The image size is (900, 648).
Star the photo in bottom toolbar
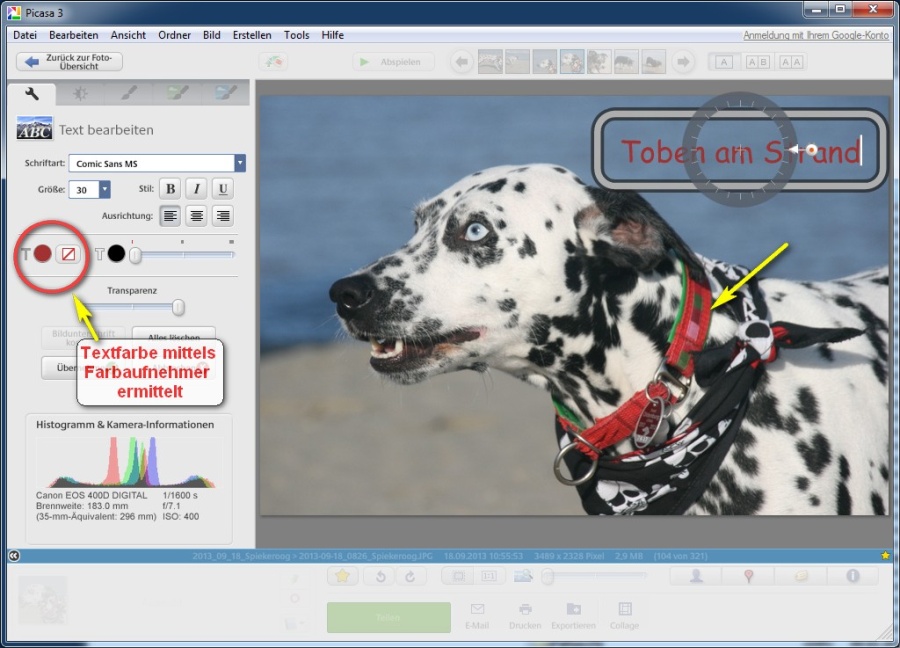coord(342,576)
